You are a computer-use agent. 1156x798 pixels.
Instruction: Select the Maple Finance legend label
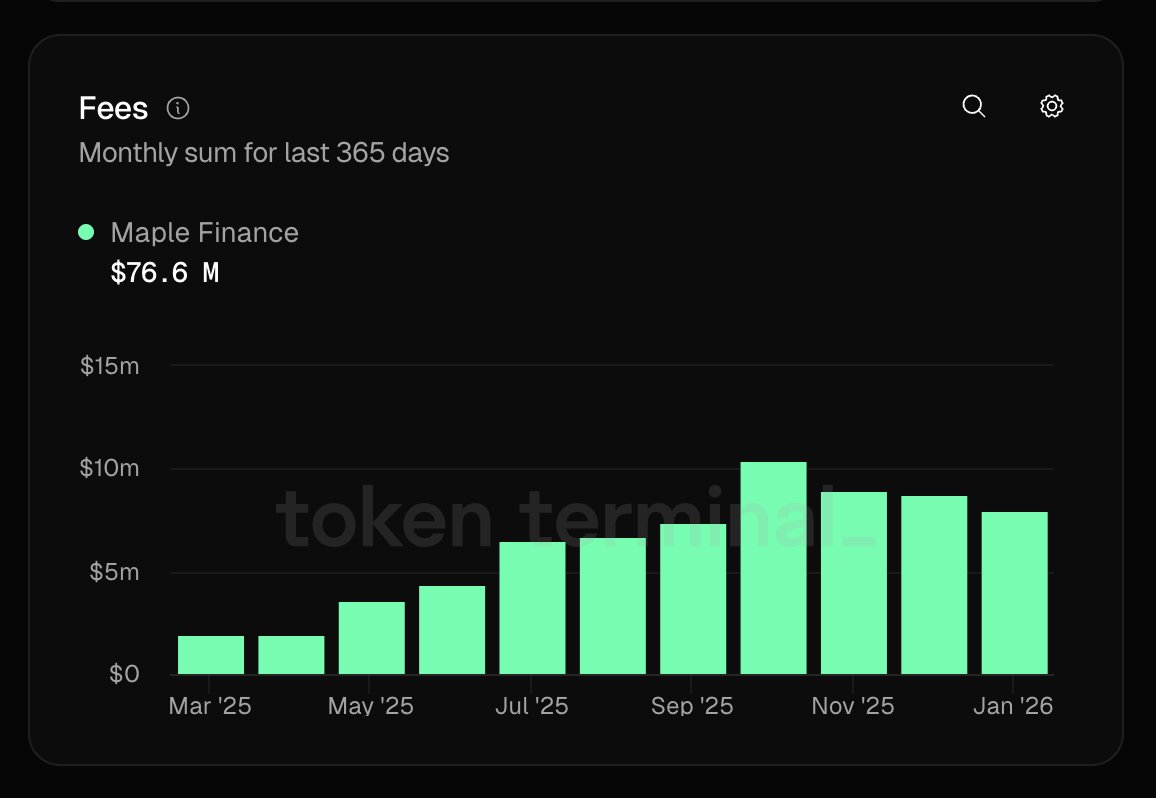coord(204,233)
